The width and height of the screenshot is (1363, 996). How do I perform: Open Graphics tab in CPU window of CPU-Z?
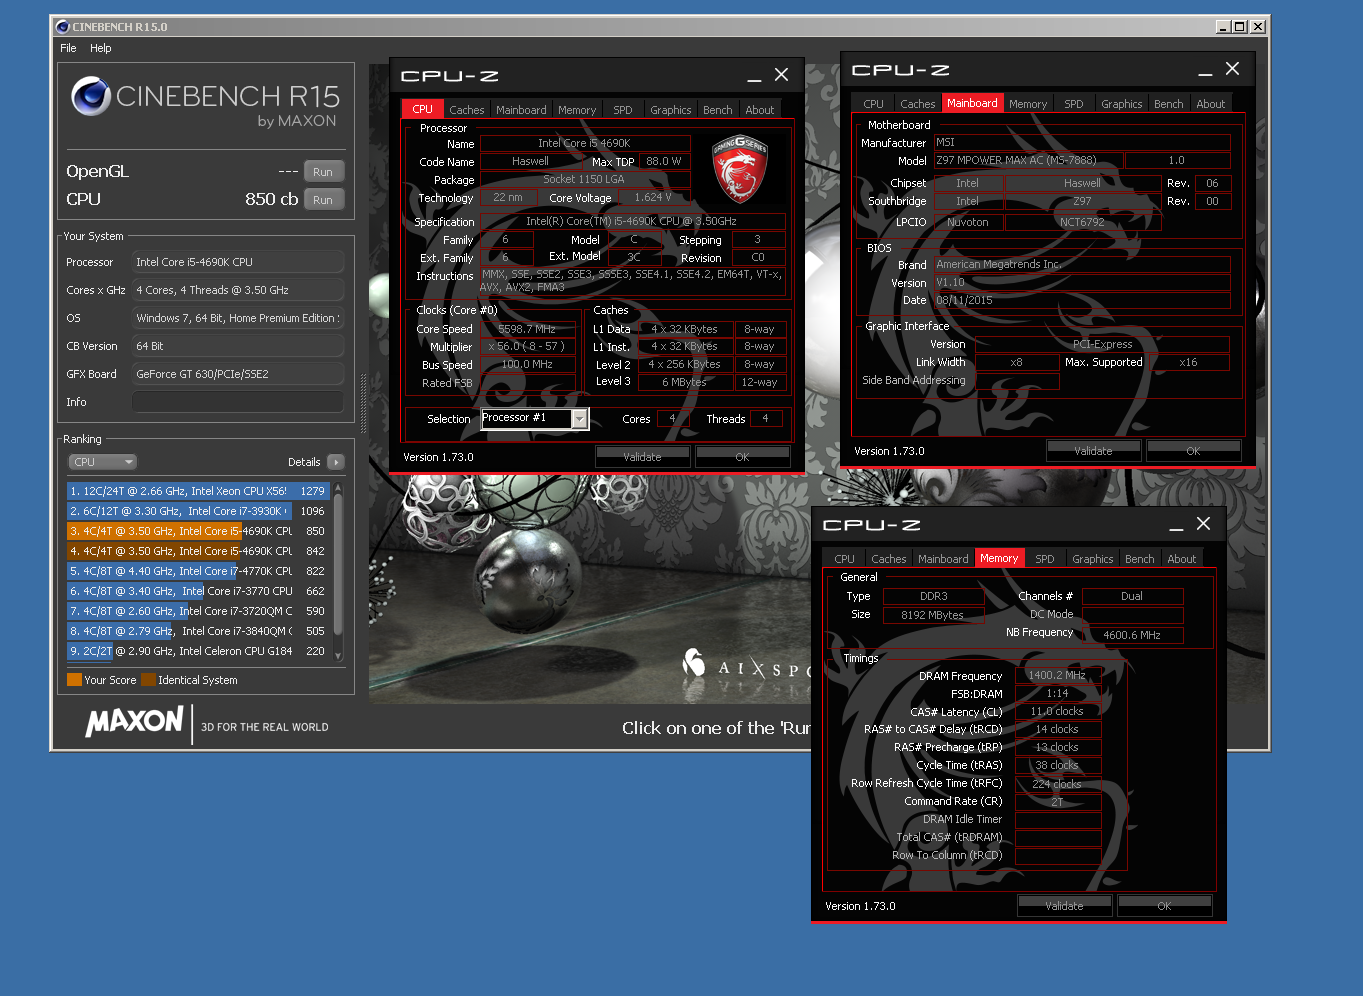[x=670, y=110]
